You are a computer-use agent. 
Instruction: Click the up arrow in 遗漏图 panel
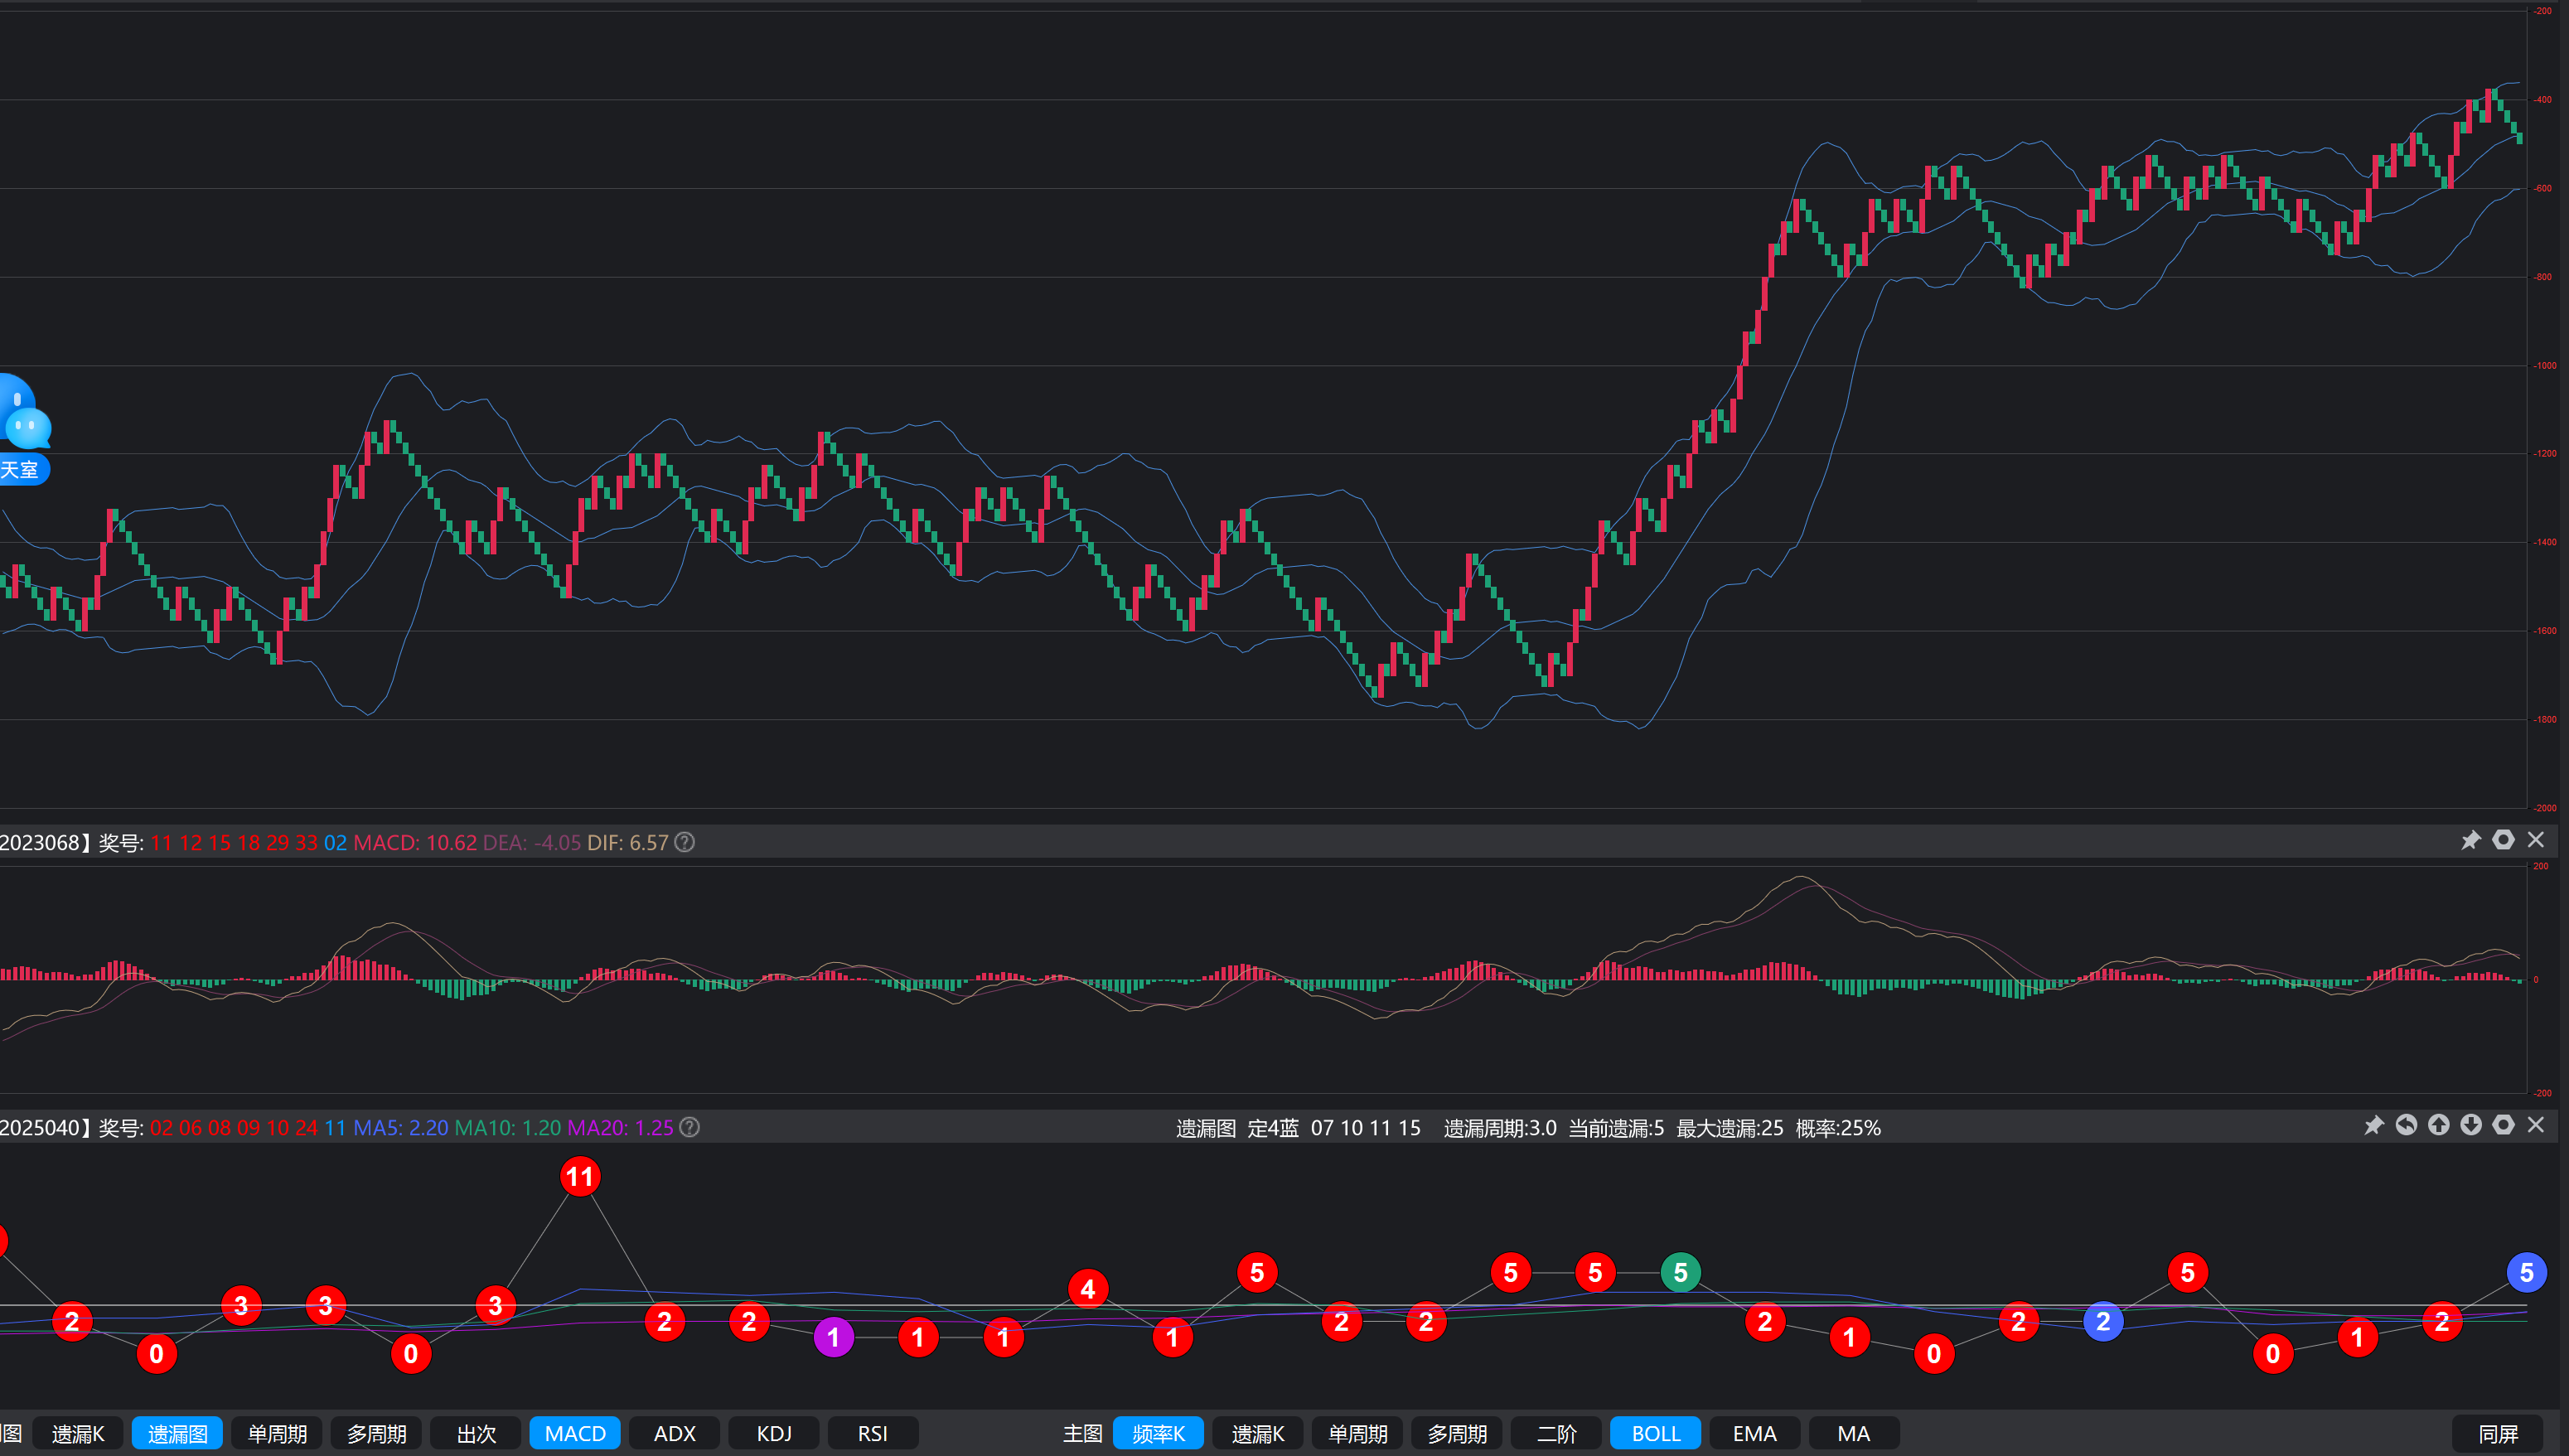(x=2439, y=1125)
